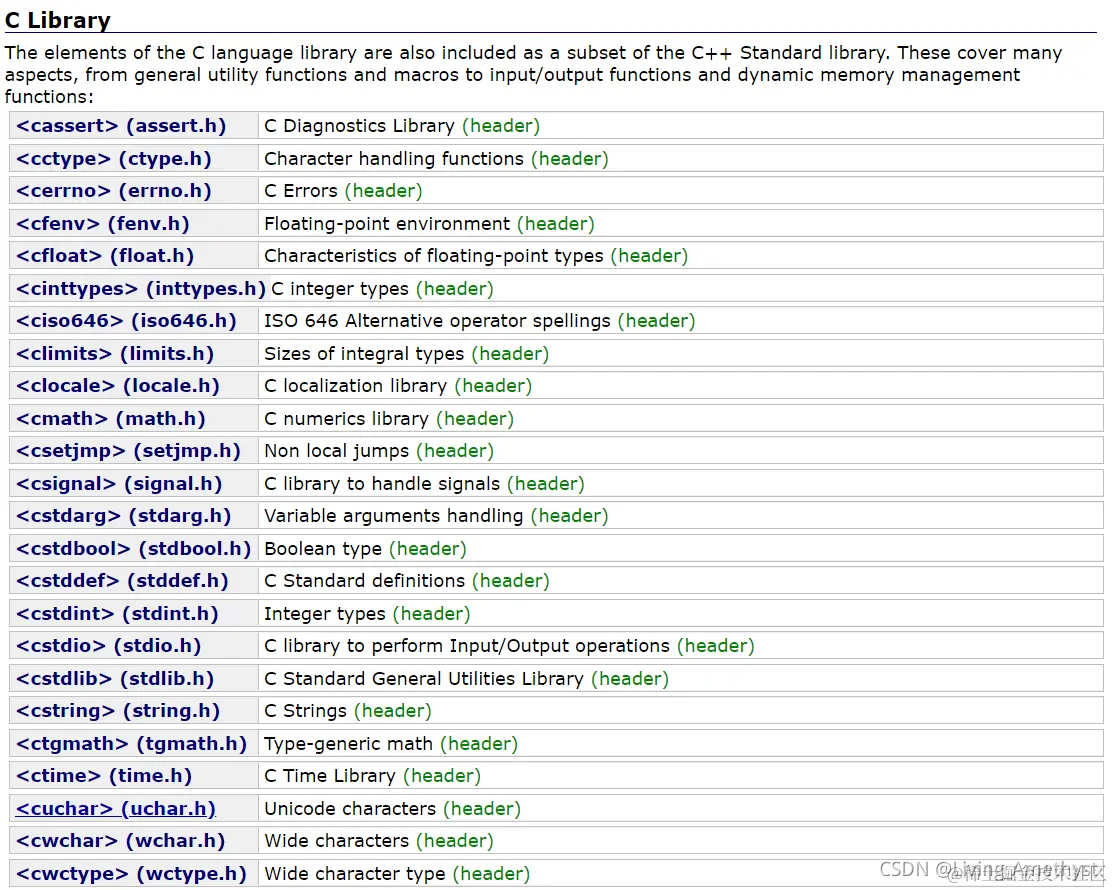Open the <cmath> (math.h) header link

tap(111, 419)
